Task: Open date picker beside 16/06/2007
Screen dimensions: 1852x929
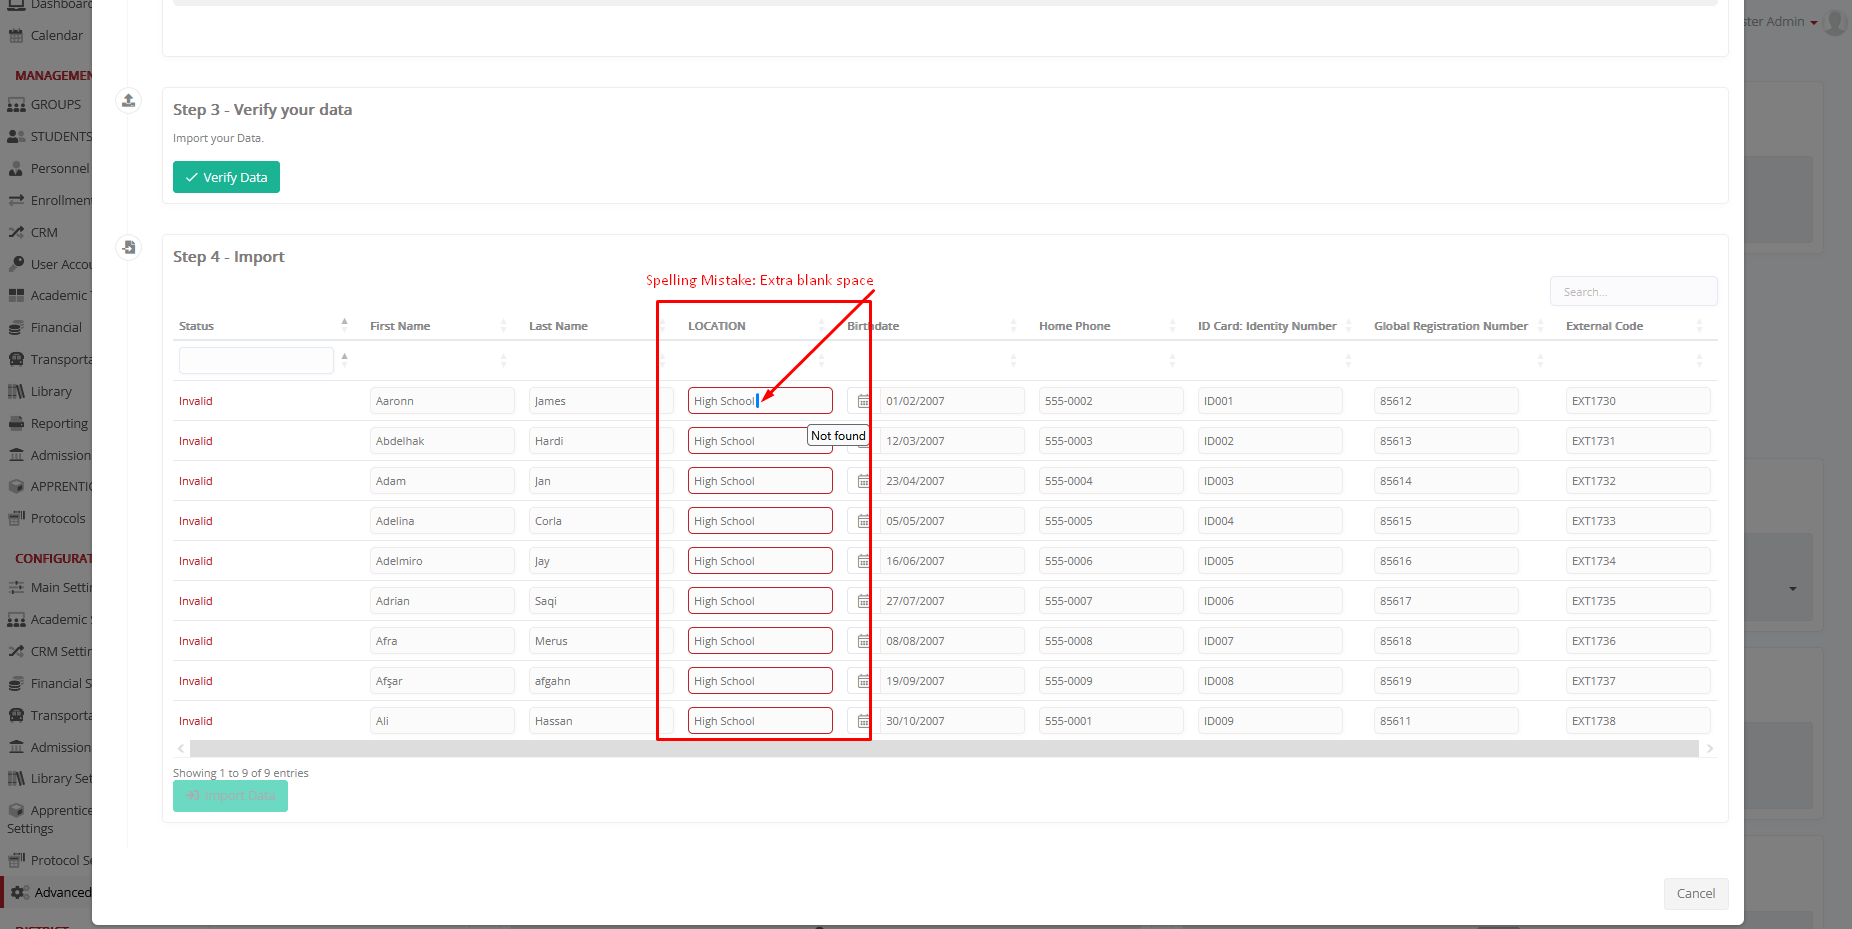Action: (x=863, y=561)
